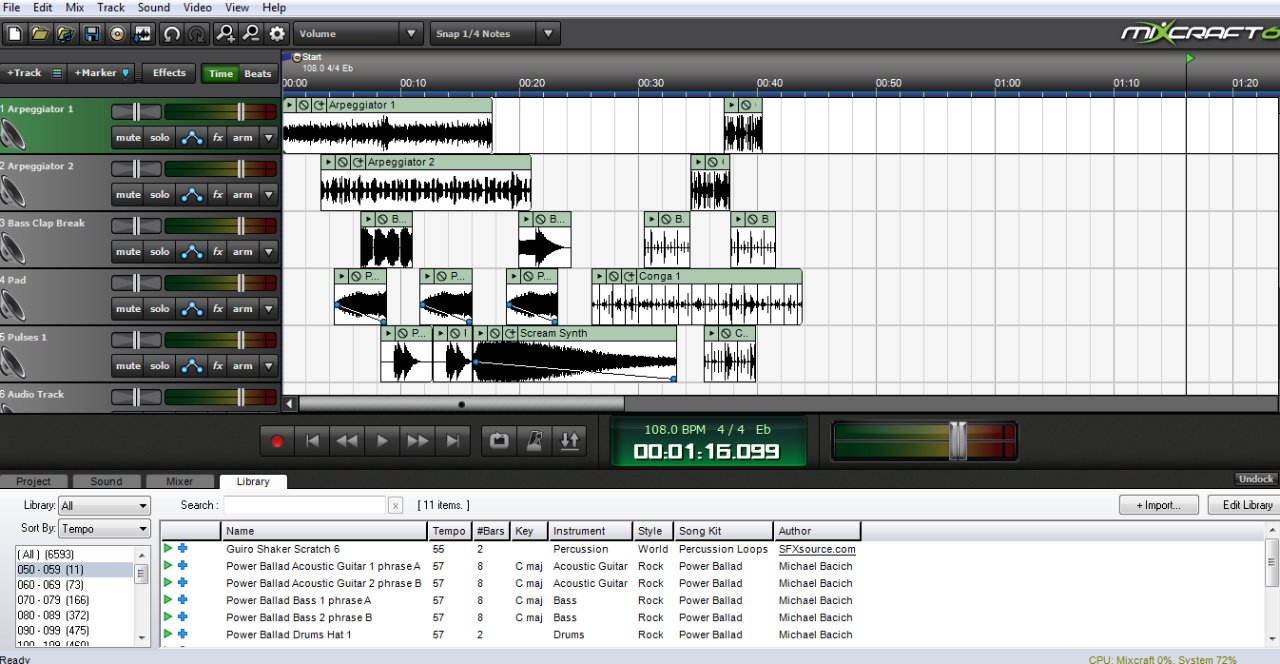Screen dimensions: 1280x664
Task: Open the Snap 1/4 Notes dropdown
Action: click(x=548, y=33)
